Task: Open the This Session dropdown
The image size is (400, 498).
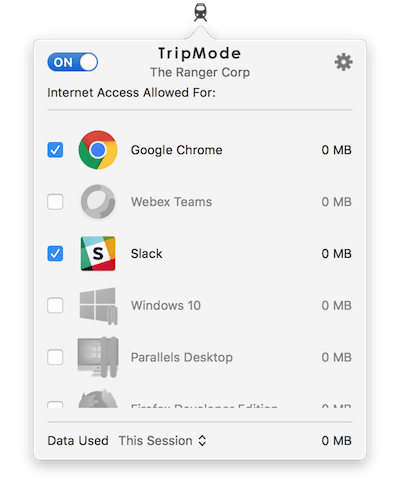Action: pos(162,441)
